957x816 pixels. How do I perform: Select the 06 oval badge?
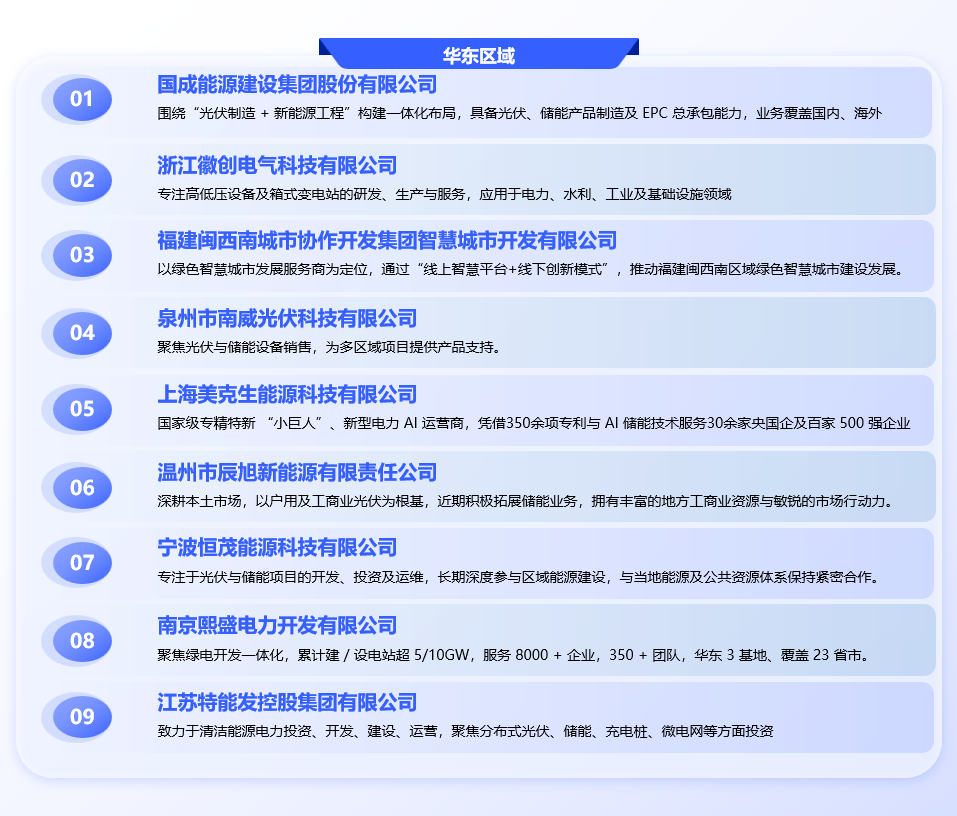(x=82, y=487)
